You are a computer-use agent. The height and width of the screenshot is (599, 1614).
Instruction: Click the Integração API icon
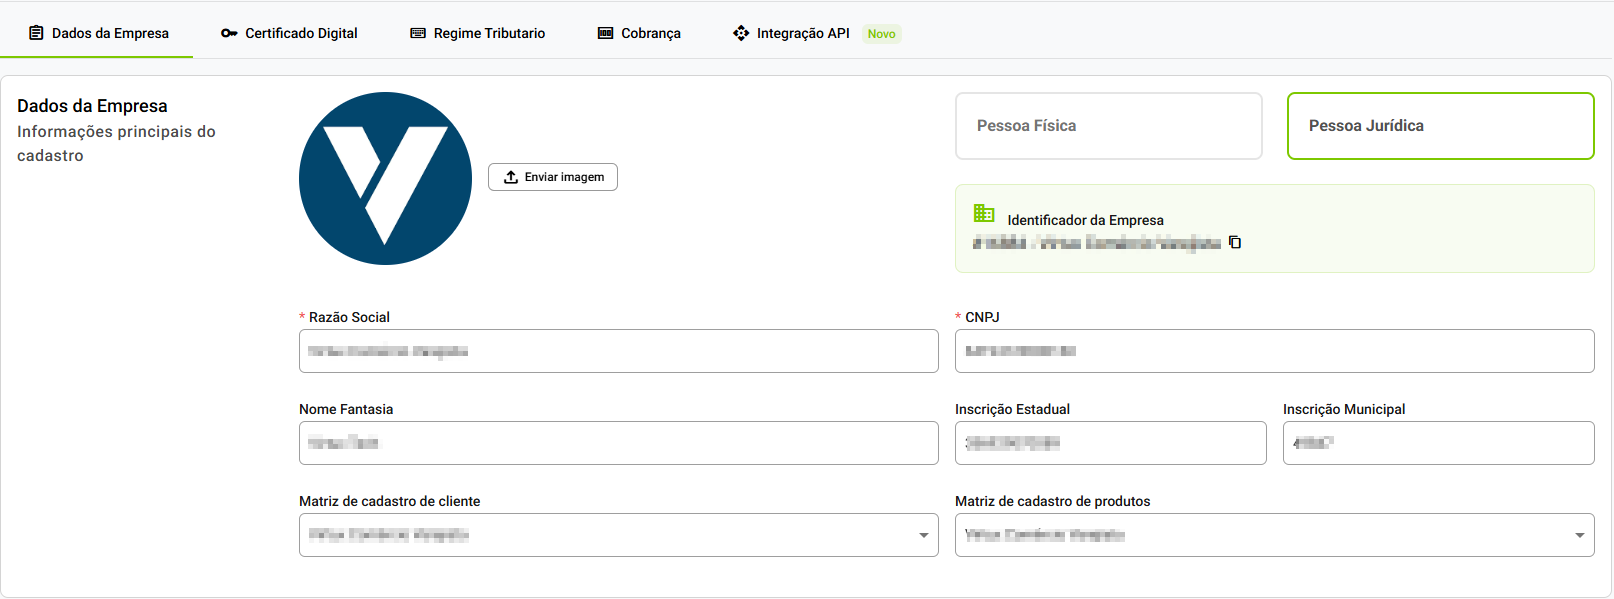click(x=741, y=33)
